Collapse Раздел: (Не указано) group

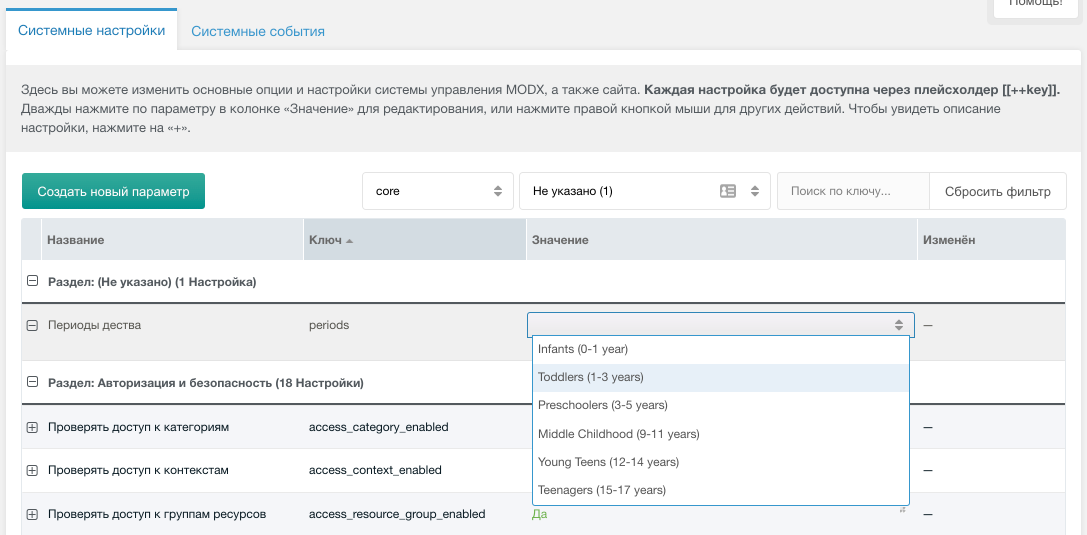pos(32,281)
